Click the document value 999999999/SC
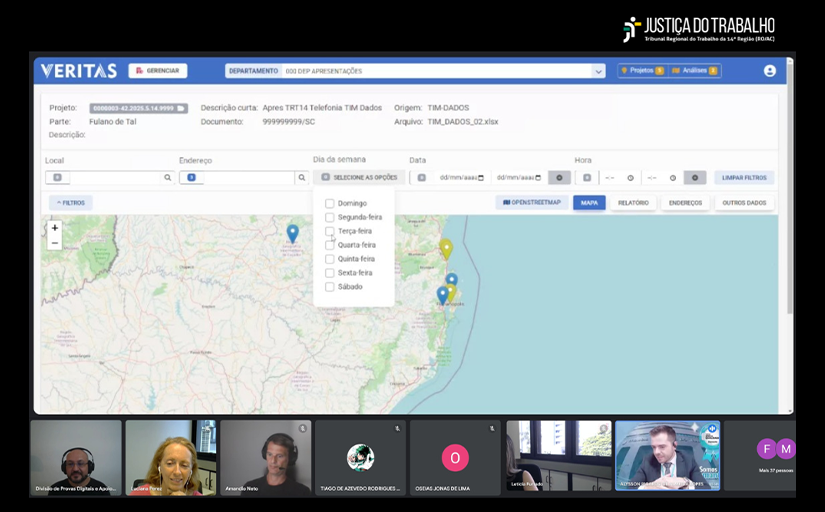This screenshot has width=825, height=512. (x=288, y=122)
